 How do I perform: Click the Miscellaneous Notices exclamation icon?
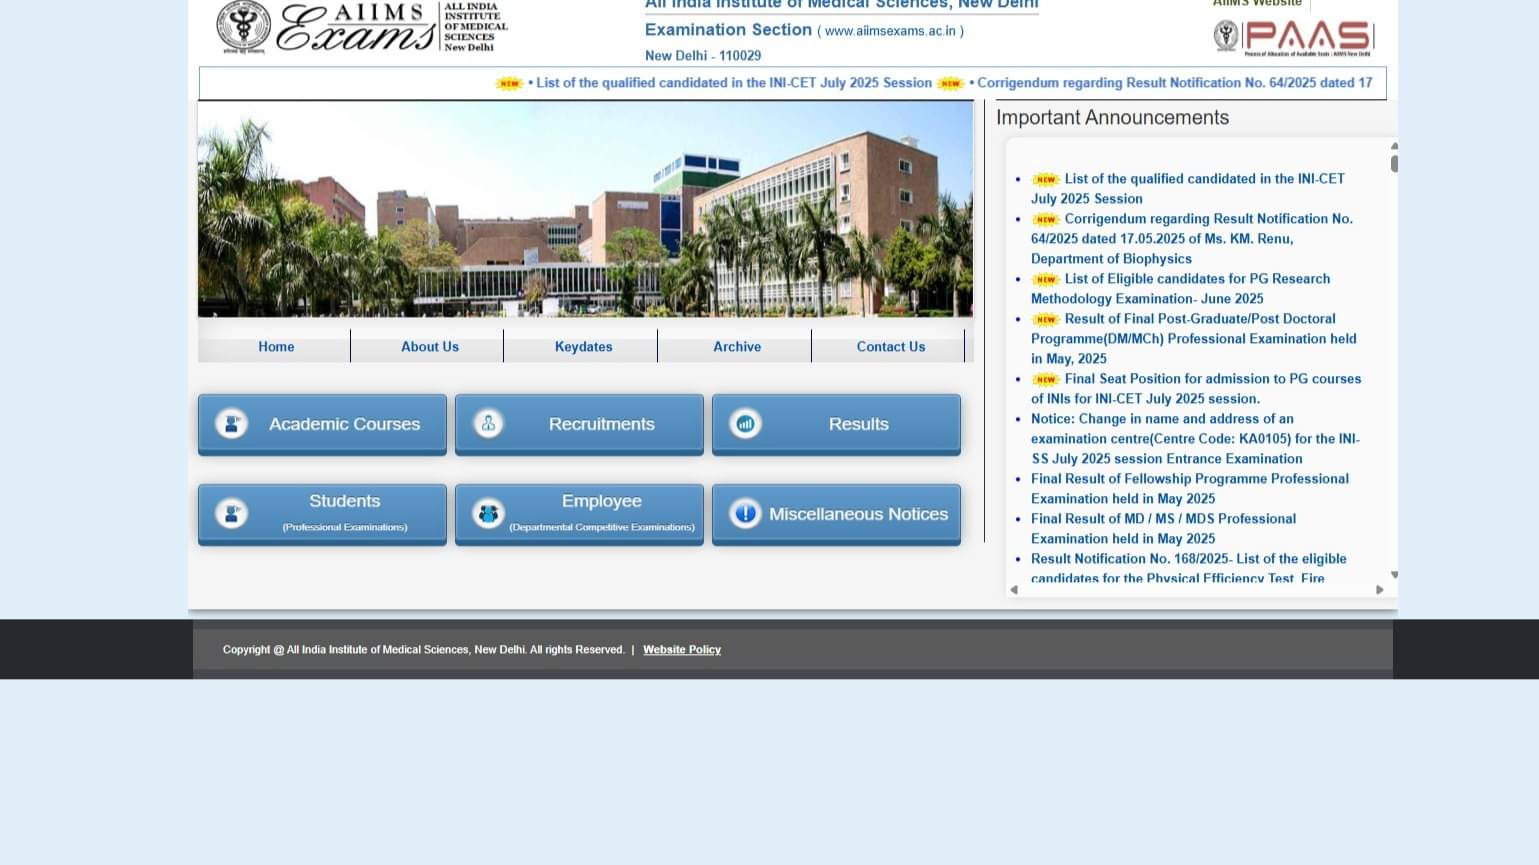(745, 513)
